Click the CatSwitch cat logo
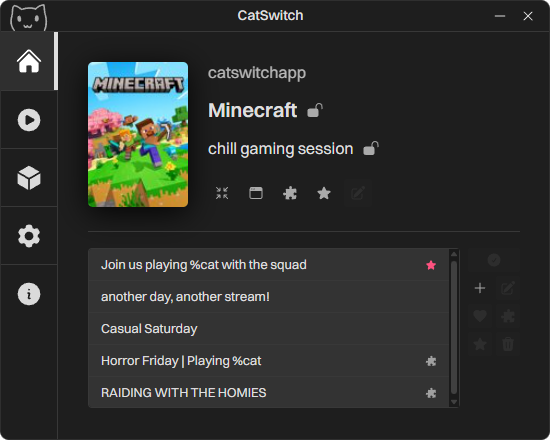The height and width of the screenshot is (440, 550). (x=28, y=18)
